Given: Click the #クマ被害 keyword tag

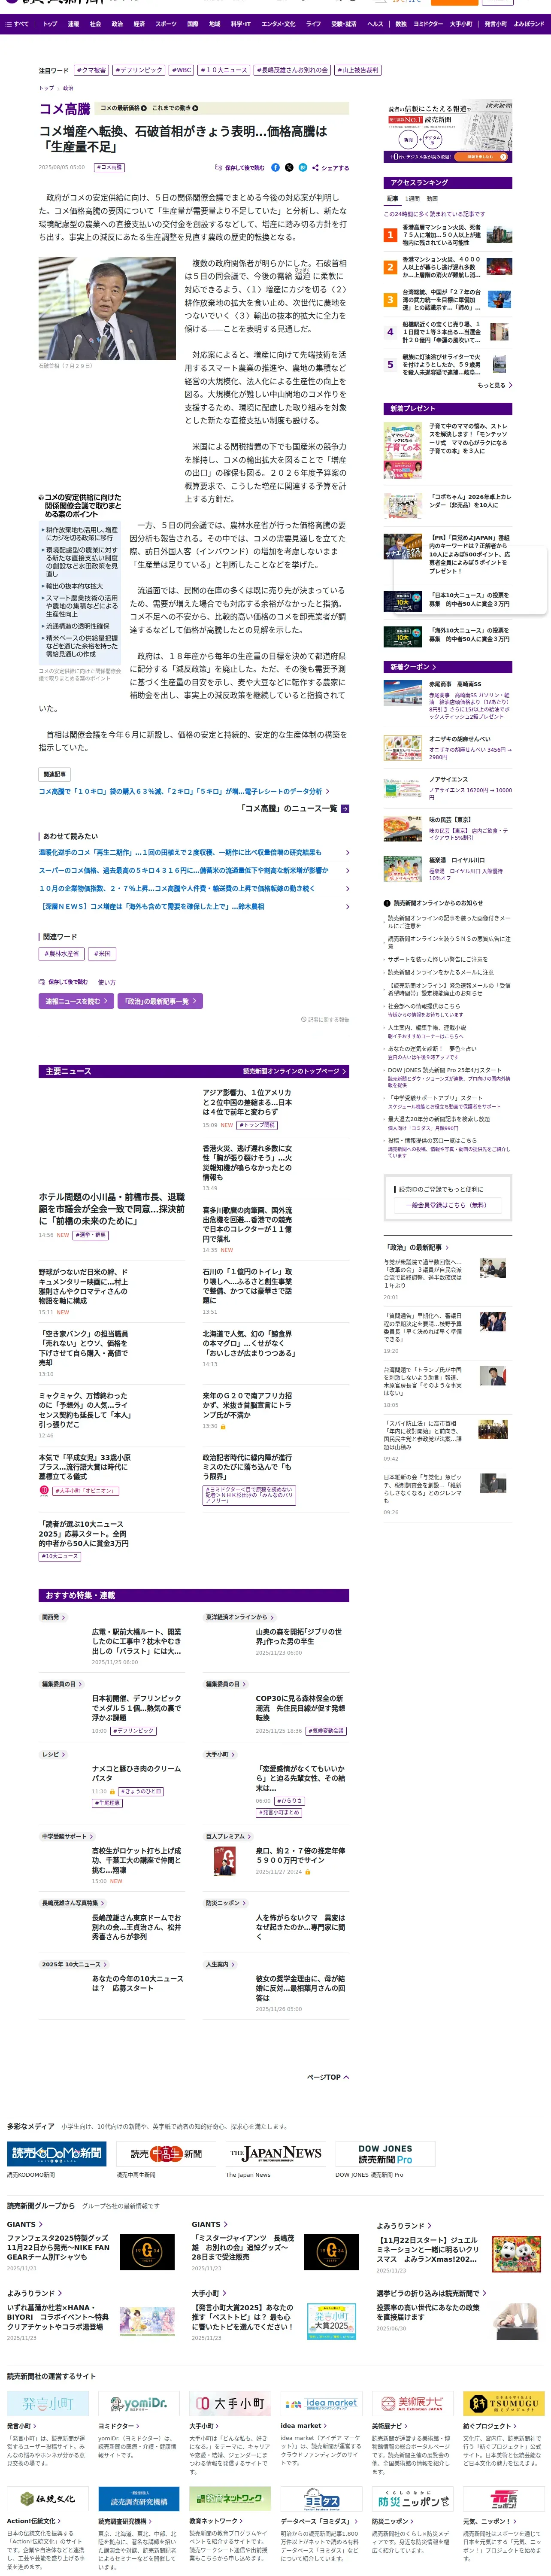Looking at the screenshot, I should click(x=91, y=71).
